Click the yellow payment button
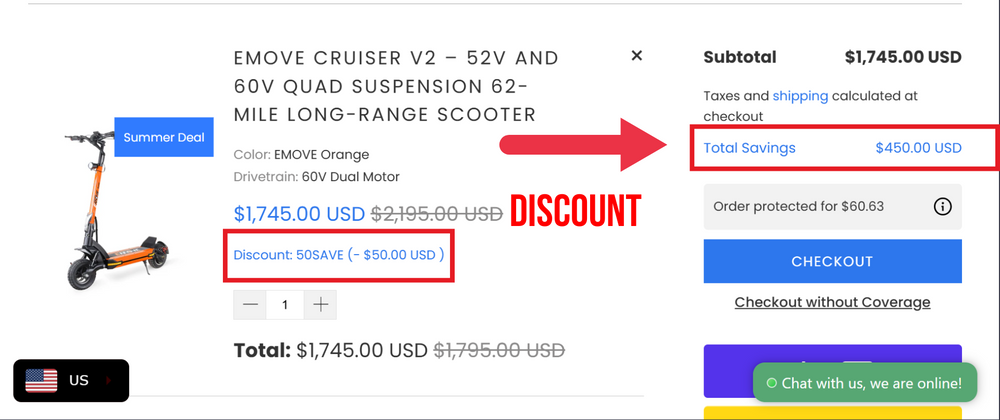This screenshot has width=1000, height=420. (832, 412)
